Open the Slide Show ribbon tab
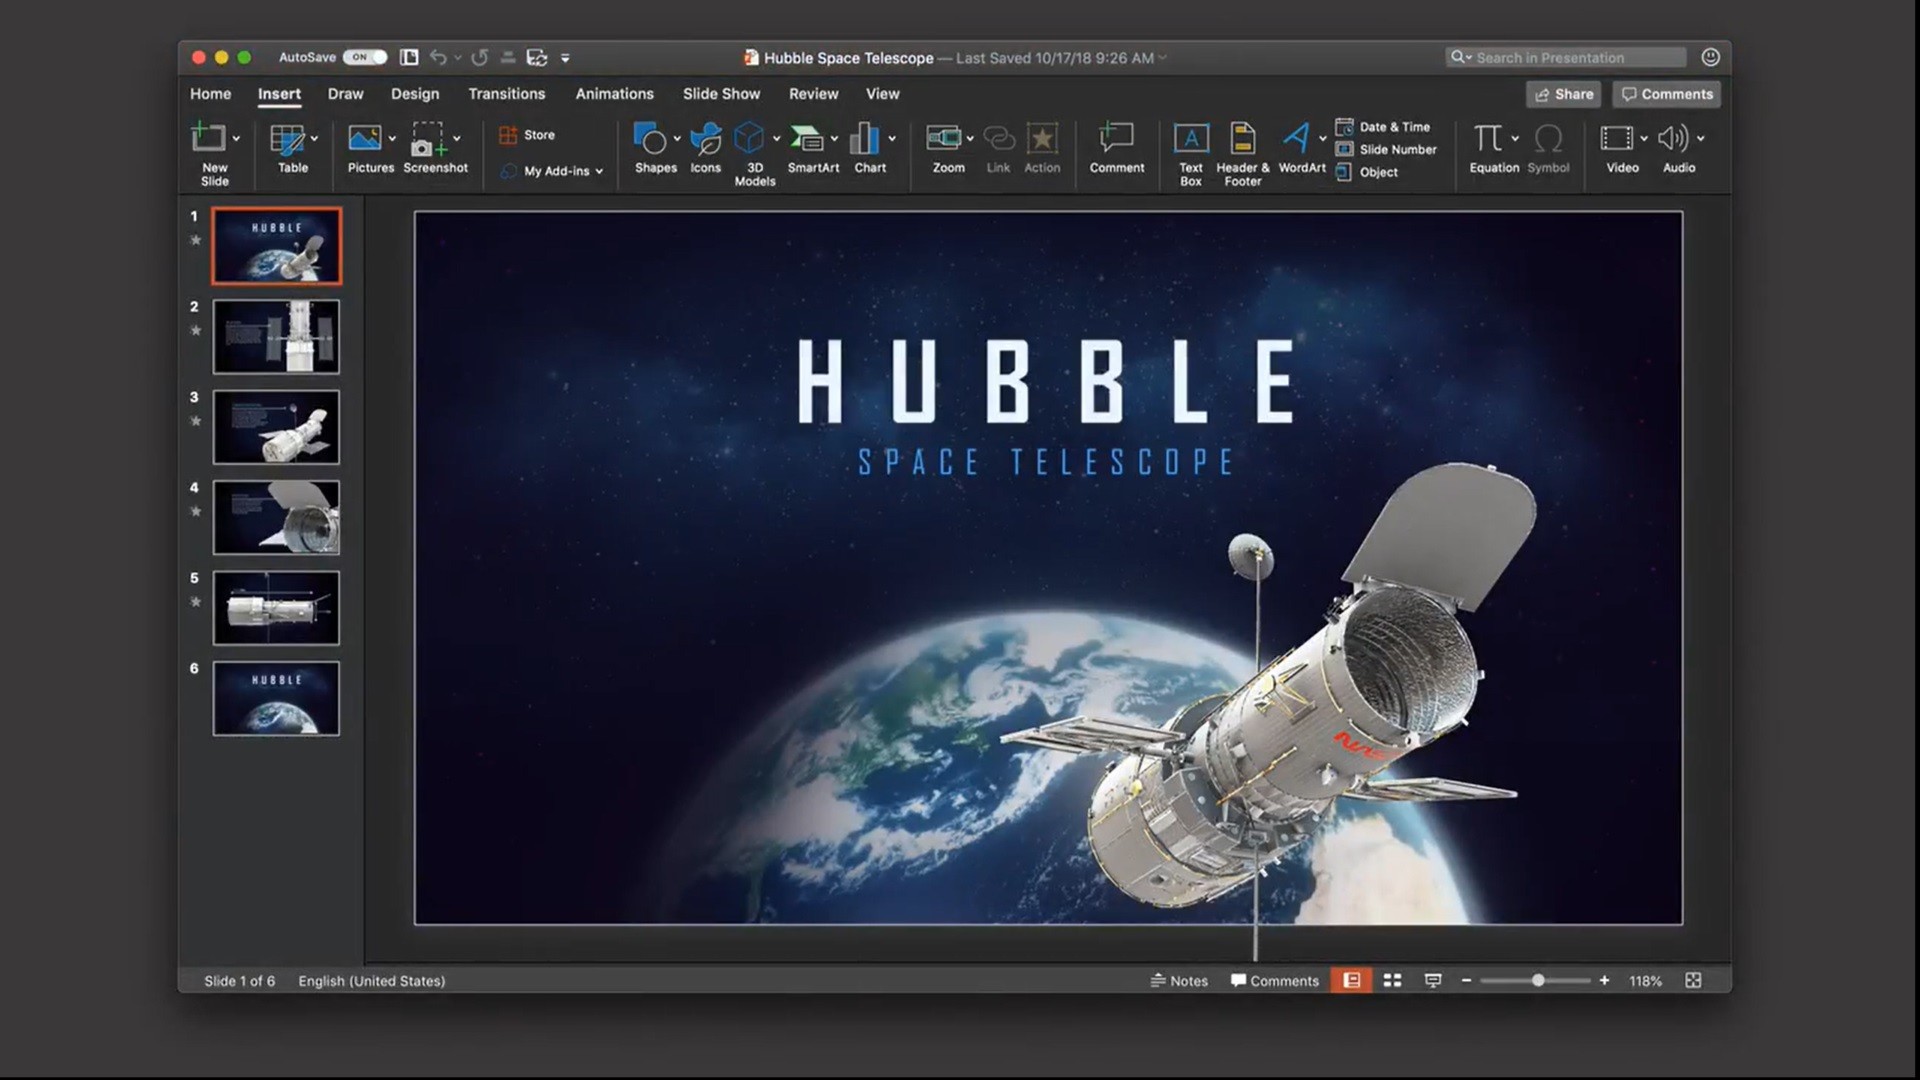The width and height of the screenshot is (1920, 1080). tap(721, 93)
